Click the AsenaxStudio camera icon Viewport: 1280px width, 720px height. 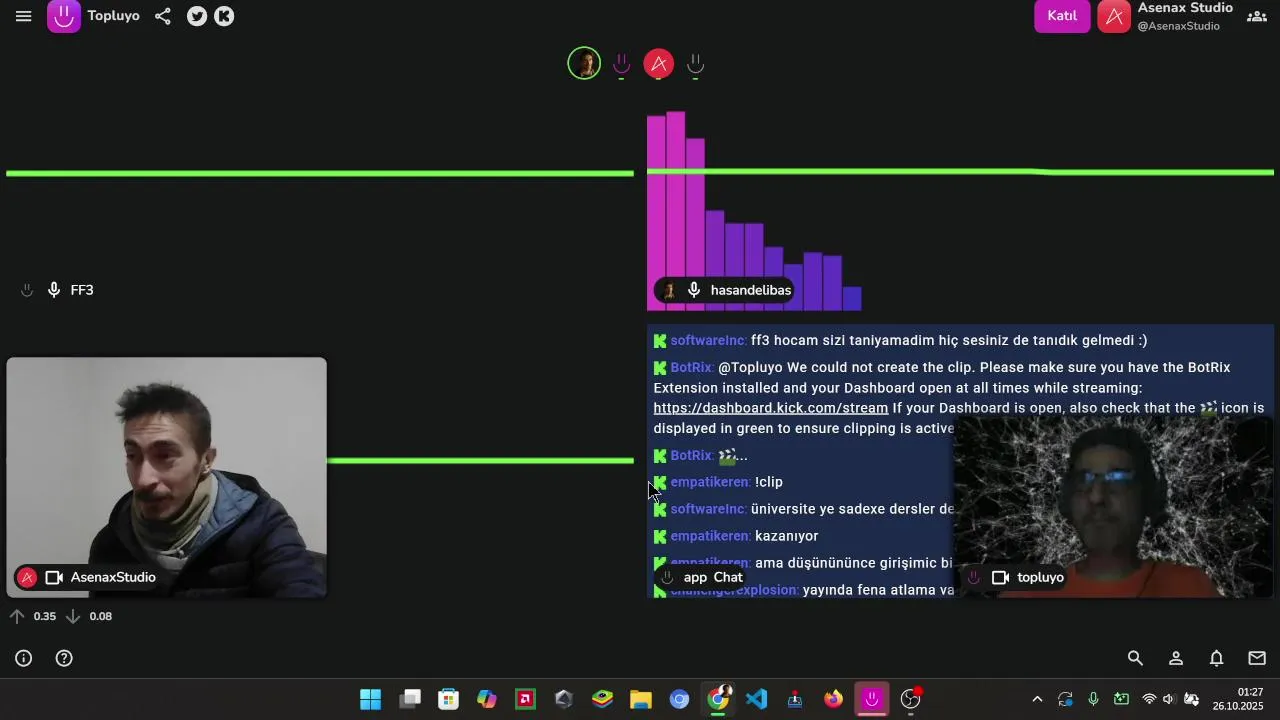pos(55,577)
